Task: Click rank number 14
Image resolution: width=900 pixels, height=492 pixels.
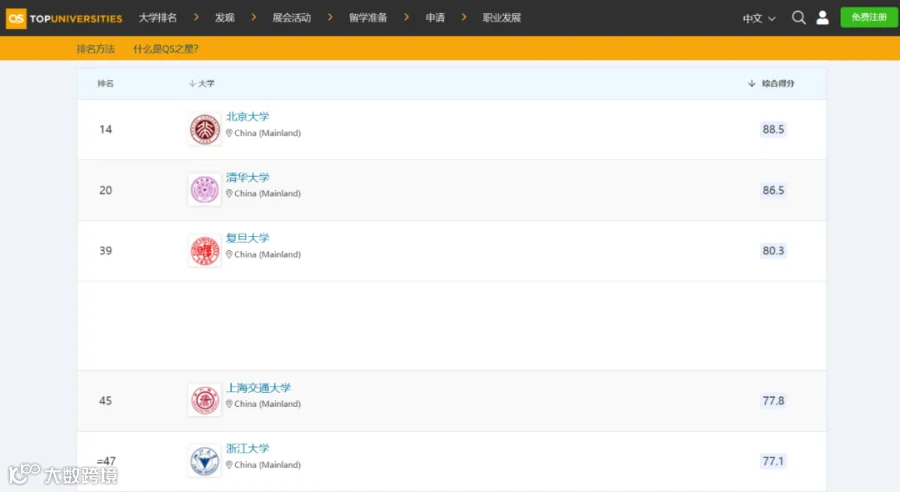Action: coord(106,129)
